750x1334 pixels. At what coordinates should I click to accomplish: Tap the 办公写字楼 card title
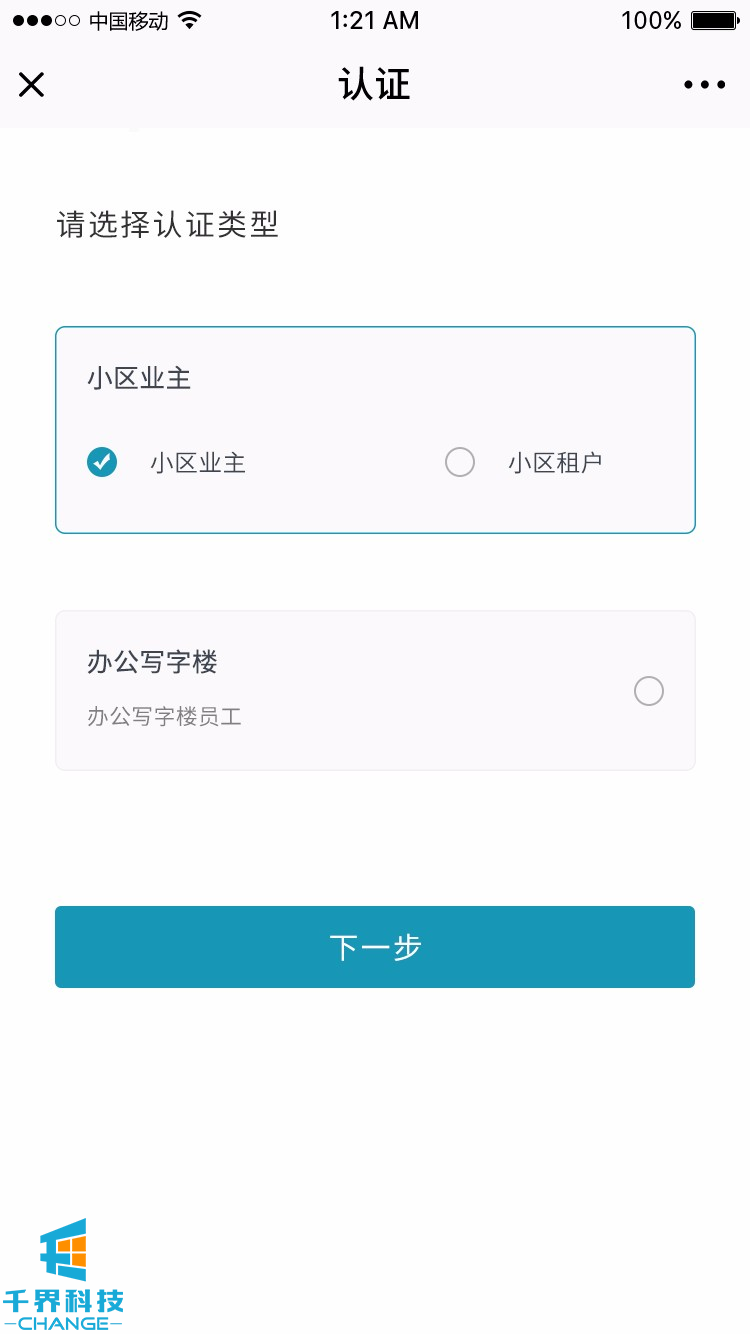pyautogui.click(x=152, y=662)
